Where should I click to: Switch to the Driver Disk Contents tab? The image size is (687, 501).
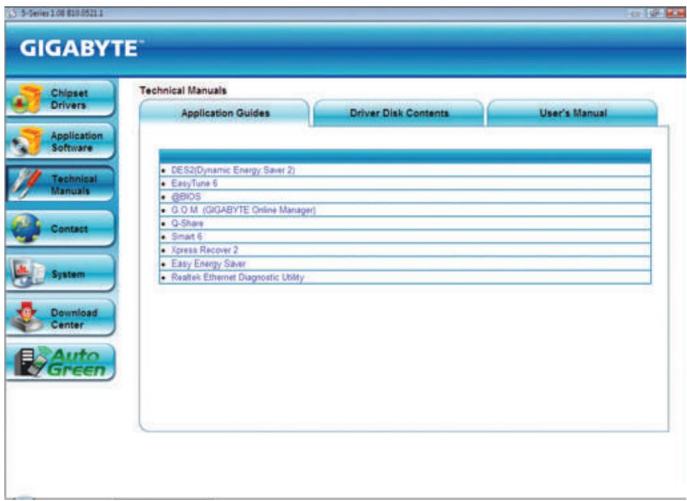point(399,113)
